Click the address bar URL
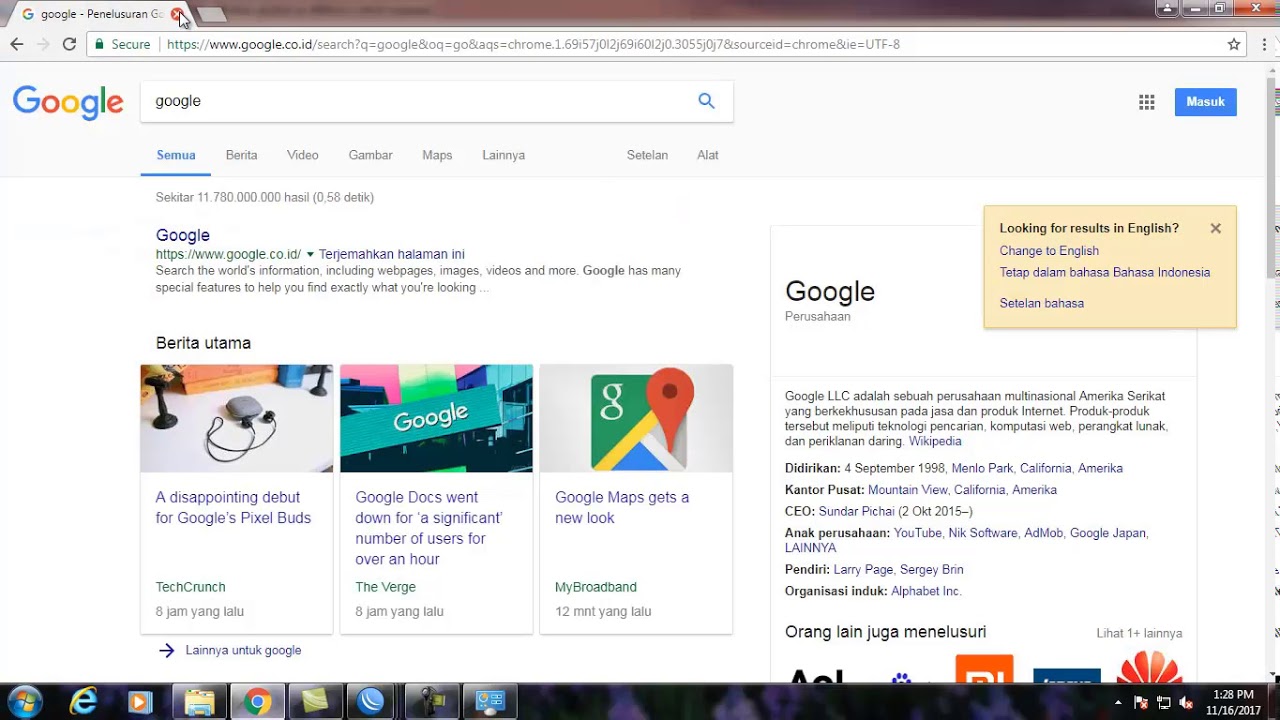Viewport: 1280px width, 720px height. (x=533, y=44)
